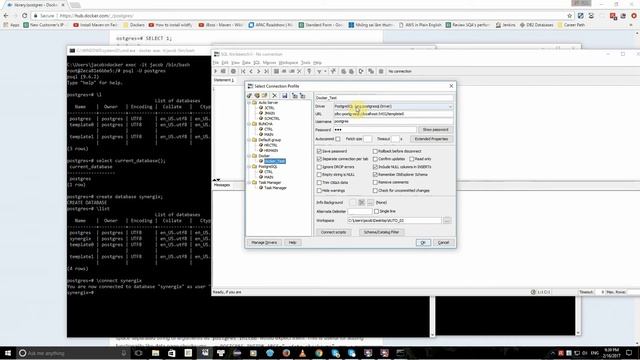Click the New profile icon in dialog toolbar

249,96
